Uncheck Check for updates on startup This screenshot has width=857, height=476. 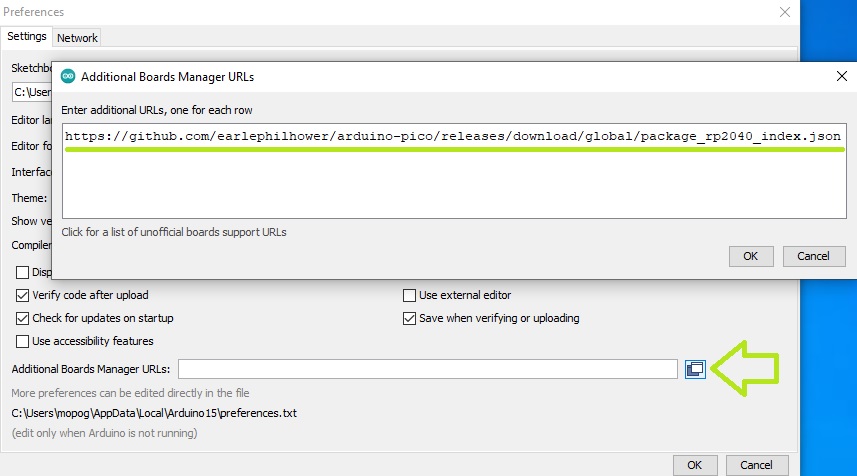pyautogui.click(x=24, y=319)
